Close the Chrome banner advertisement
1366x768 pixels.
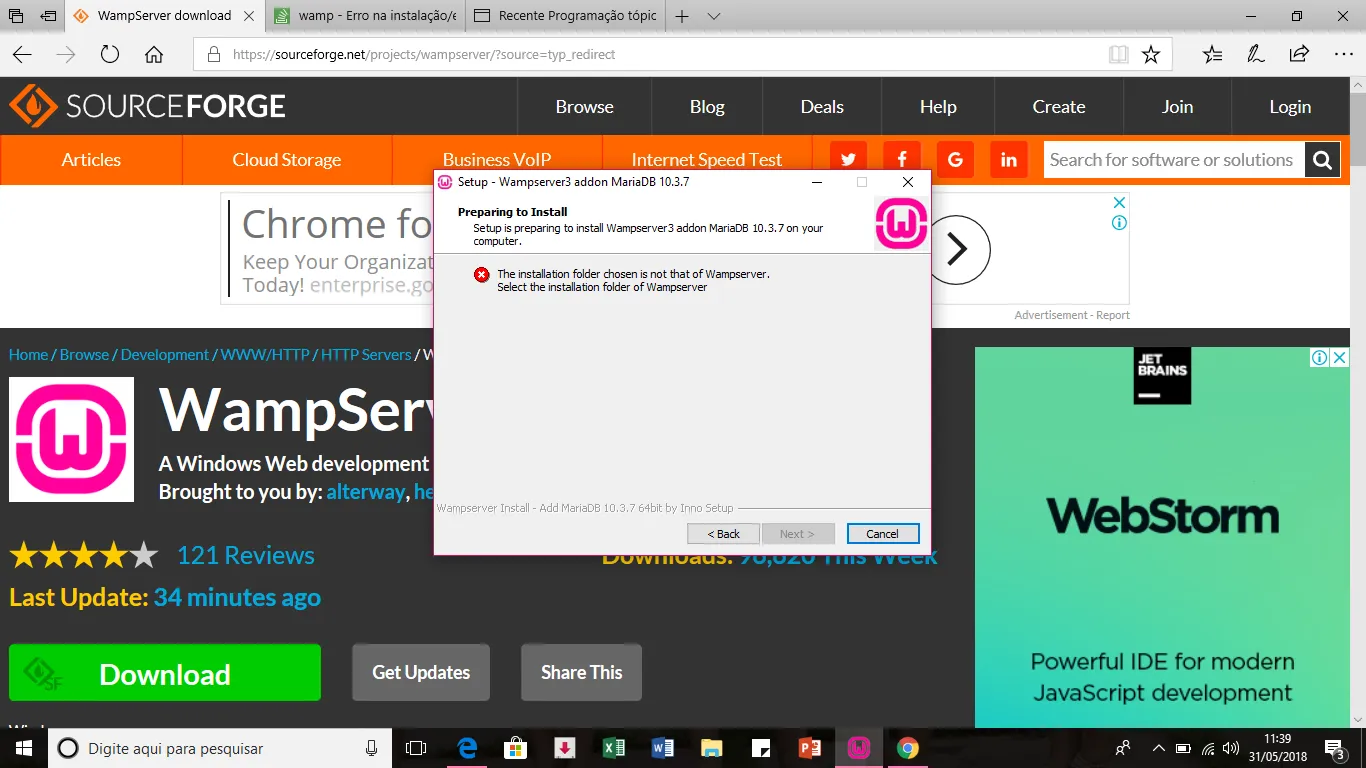point(1120,203)
